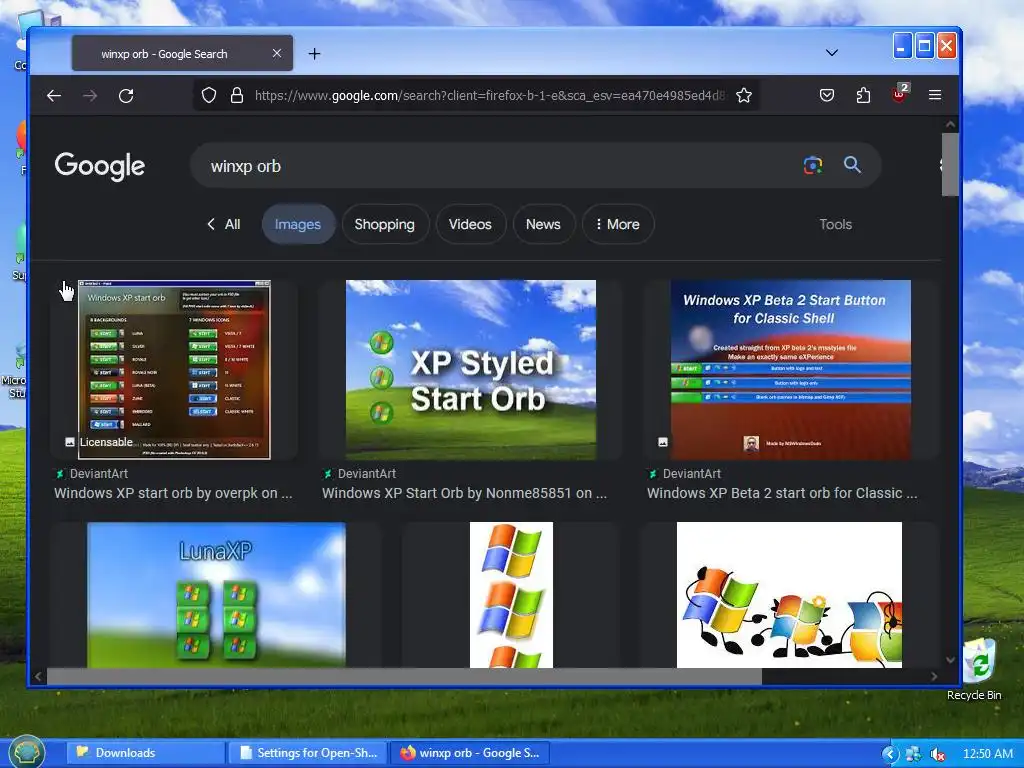Viewport: 1024px width, 768px height.
Task: Open the Firefox hamburger menu
Action: pos(935,95)
